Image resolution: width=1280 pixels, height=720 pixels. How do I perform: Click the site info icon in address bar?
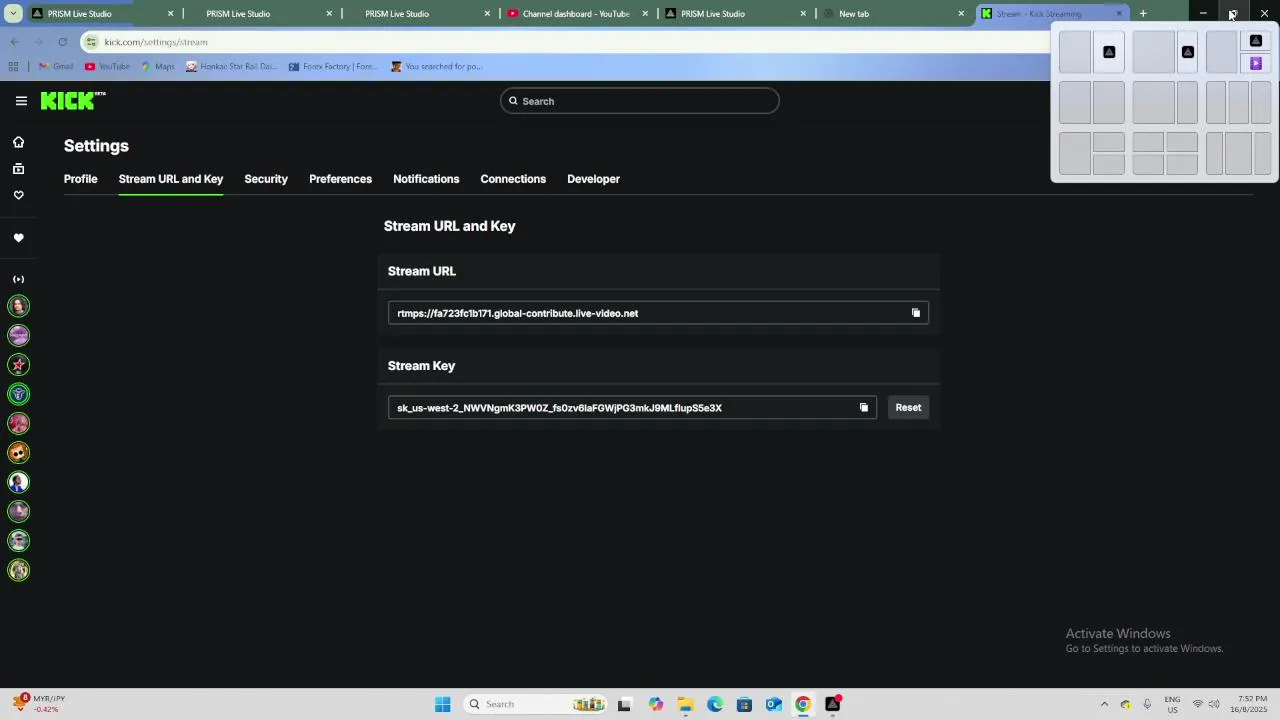[92, 42]
